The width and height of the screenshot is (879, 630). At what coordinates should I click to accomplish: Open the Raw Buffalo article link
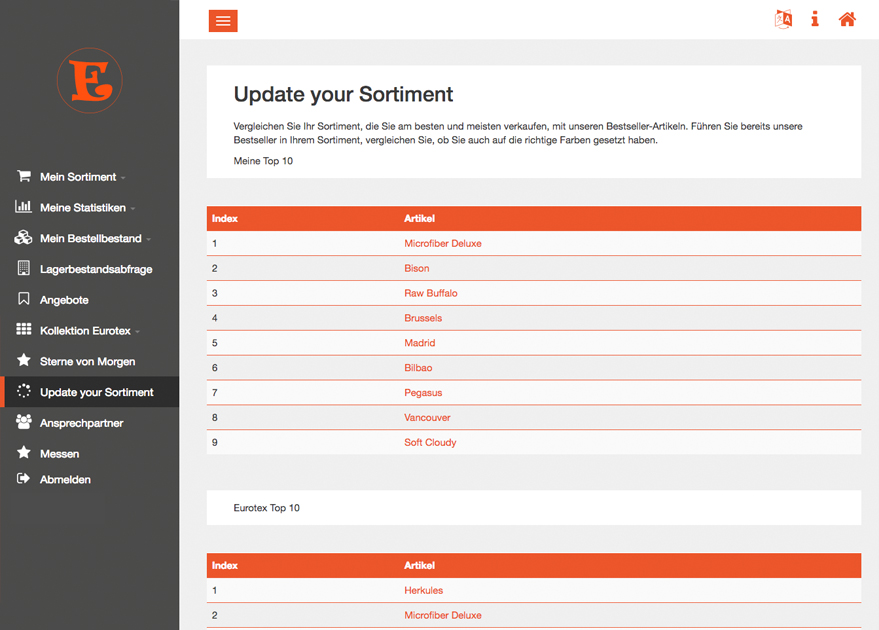[430, 293]
